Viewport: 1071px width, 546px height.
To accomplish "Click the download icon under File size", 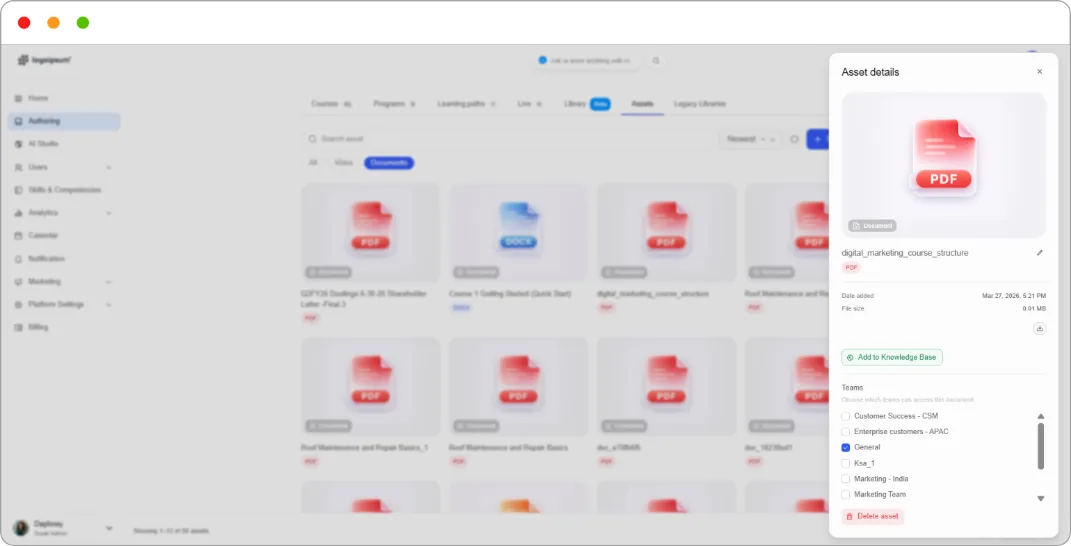I will [x=1040, y=329].
